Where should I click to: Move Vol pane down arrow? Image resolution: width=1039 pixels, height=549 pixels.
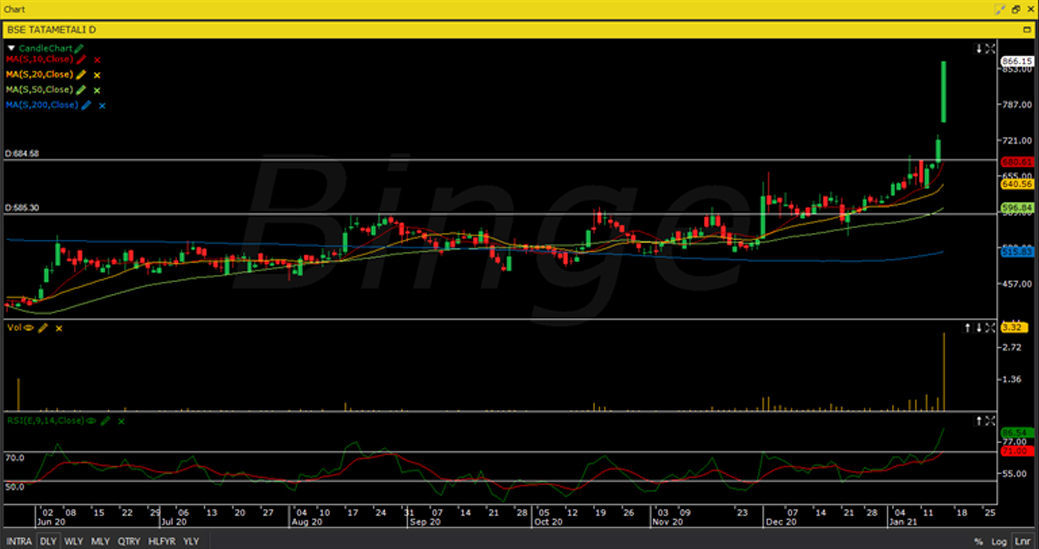pyautogui.click(x=979, y=328)
